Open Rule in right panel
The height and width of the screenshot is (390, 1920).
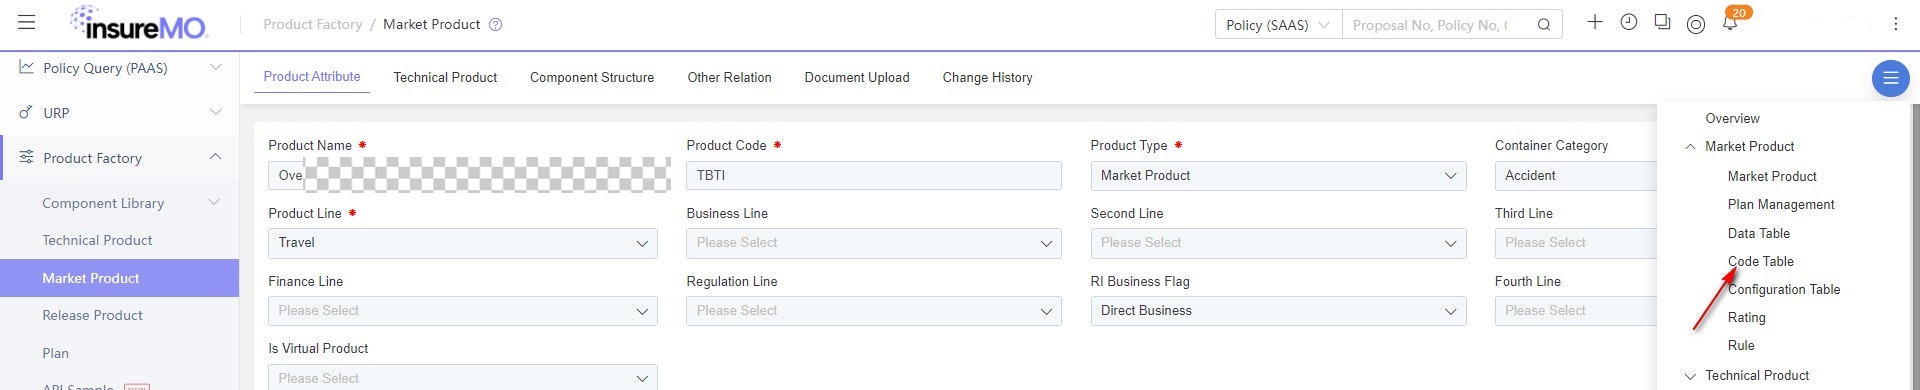coord(1741,345)
